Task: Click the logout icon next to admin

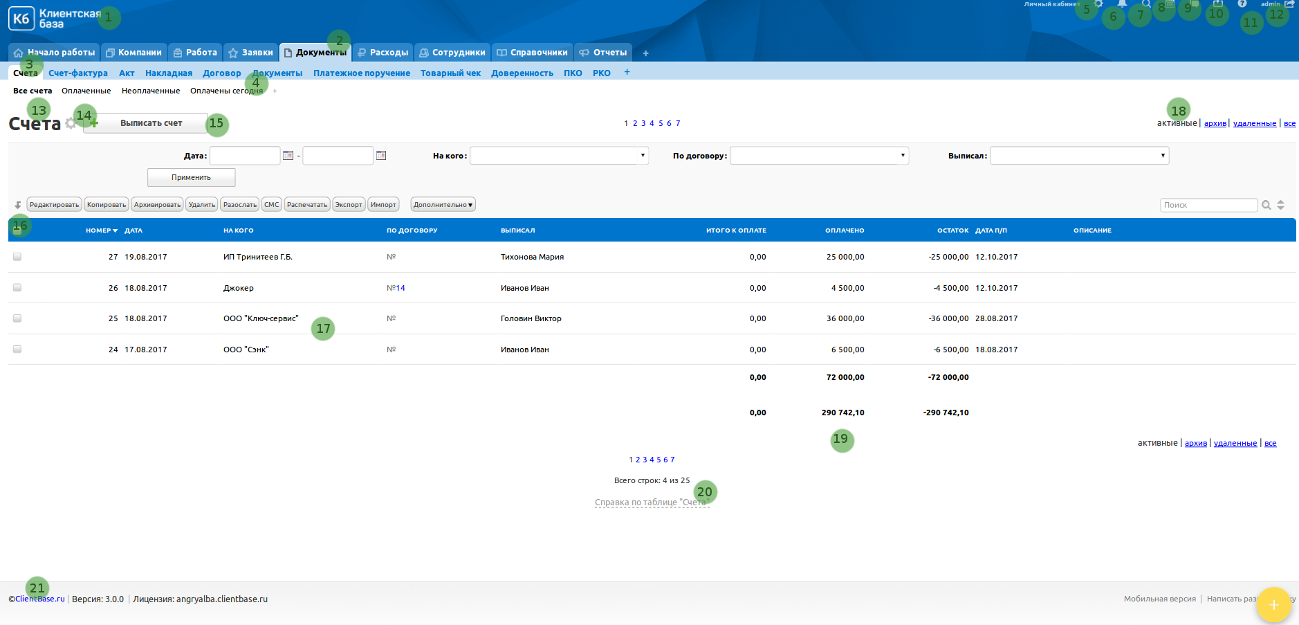Action: coord(1290,5)
